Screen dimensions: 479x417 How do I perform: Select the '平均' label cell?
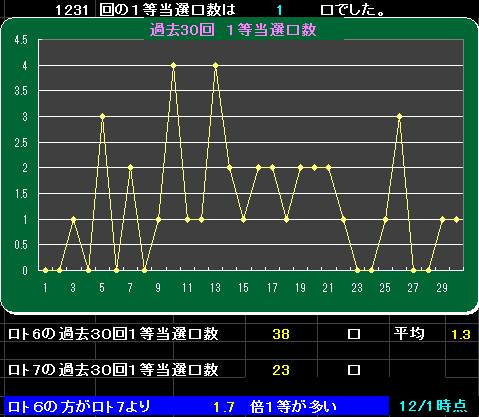pos(409,333)
